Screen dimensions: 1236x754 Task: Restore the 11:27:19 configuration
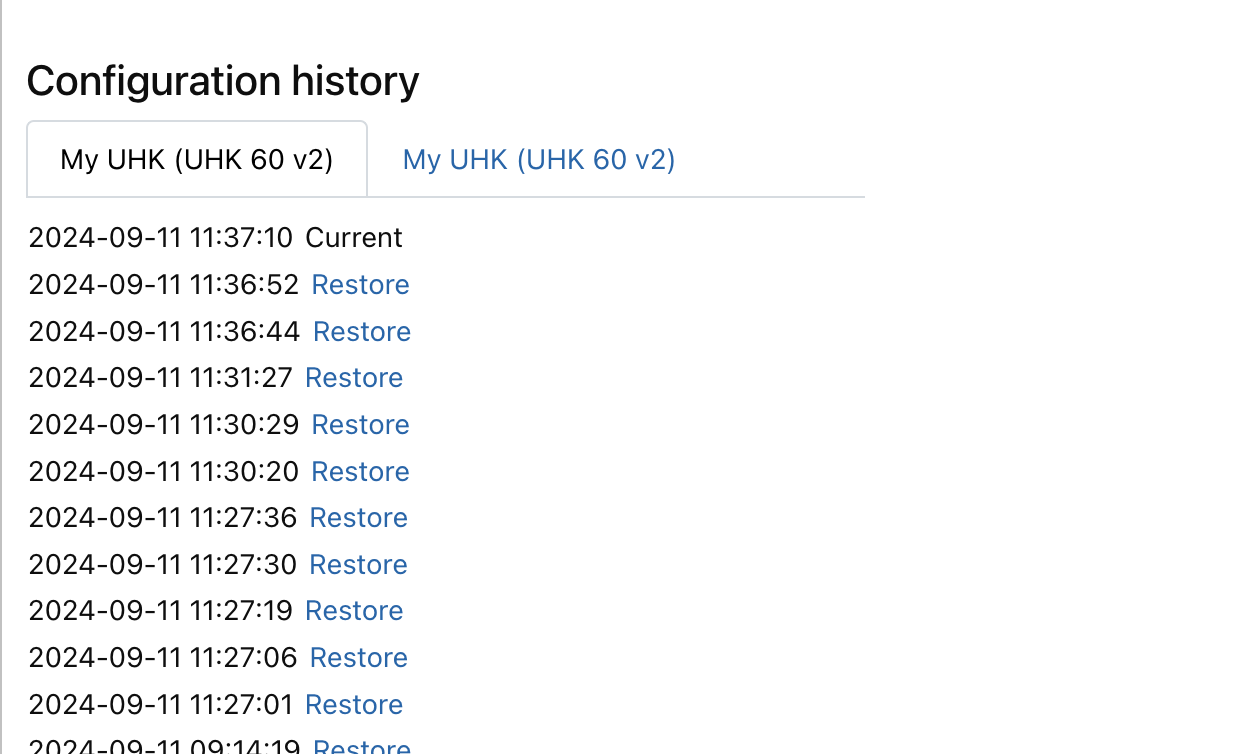click(354, 611)
